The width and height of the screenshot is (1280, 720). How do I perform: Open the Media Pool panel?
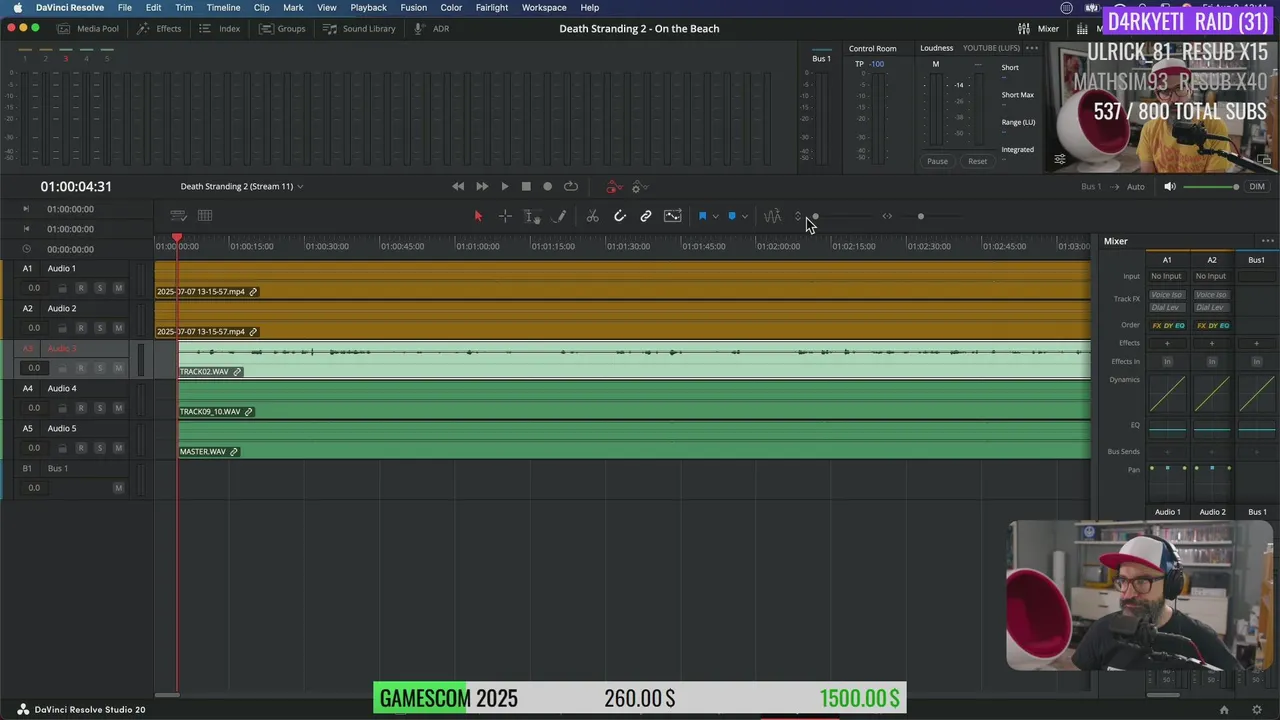click(x=89, y=28)
